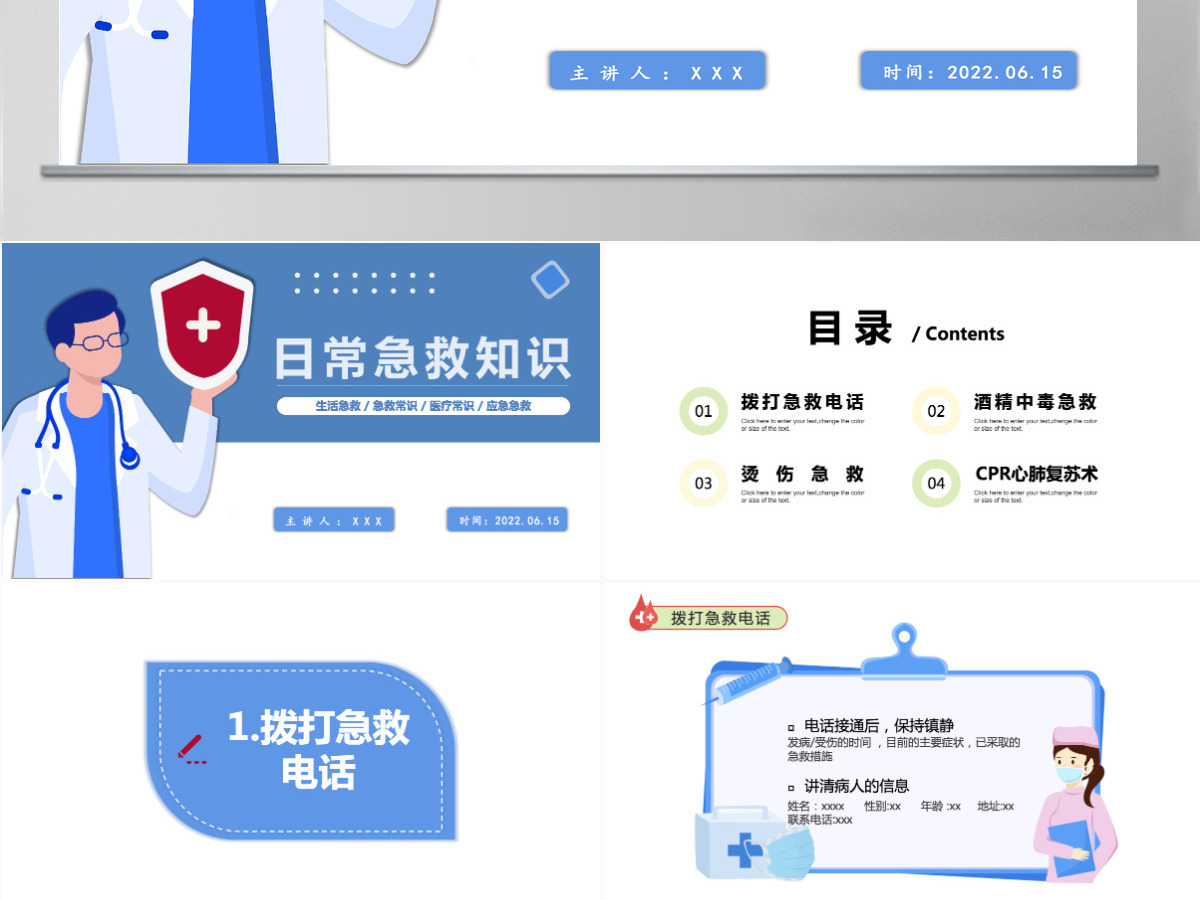The height and width of the screenshot is (900, 1200).
Task: Select the 04 circle badge
Action: coord(936,483)
